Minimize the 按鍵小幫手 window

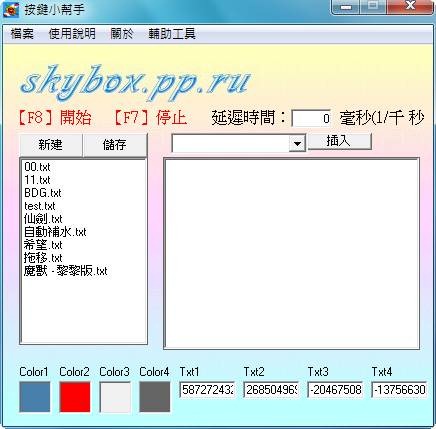(346, 7)
